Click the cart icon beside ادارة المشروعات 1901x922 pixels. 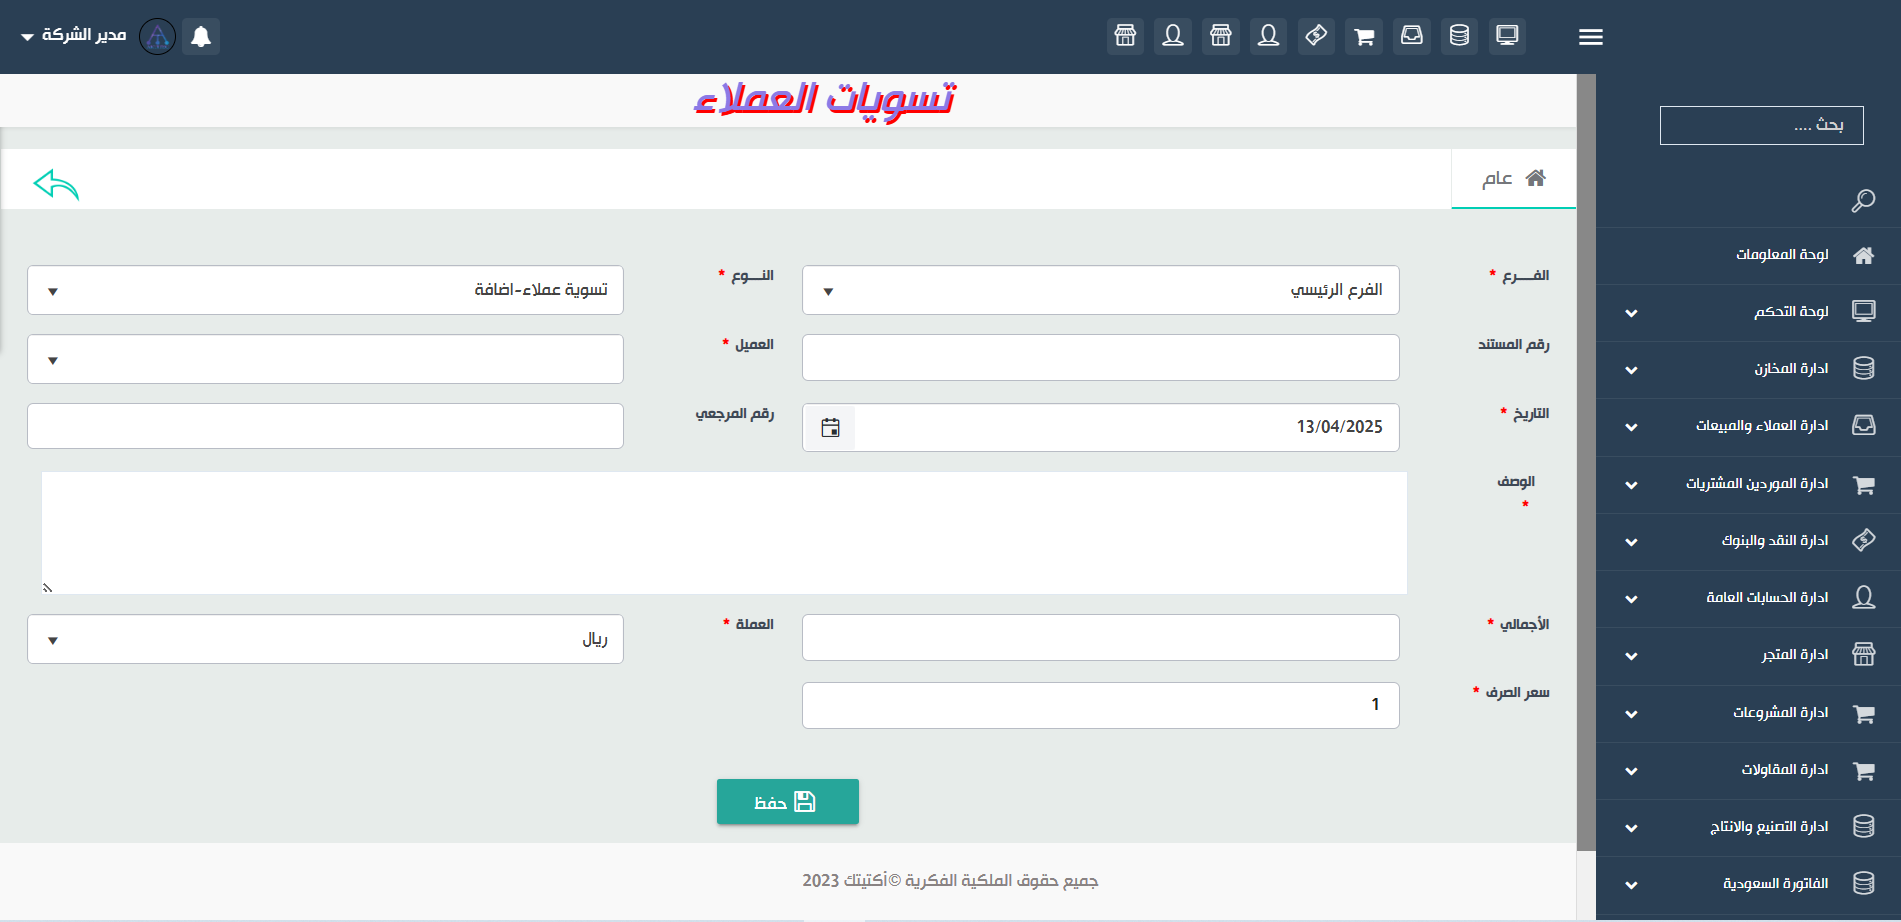point(1863,713)
